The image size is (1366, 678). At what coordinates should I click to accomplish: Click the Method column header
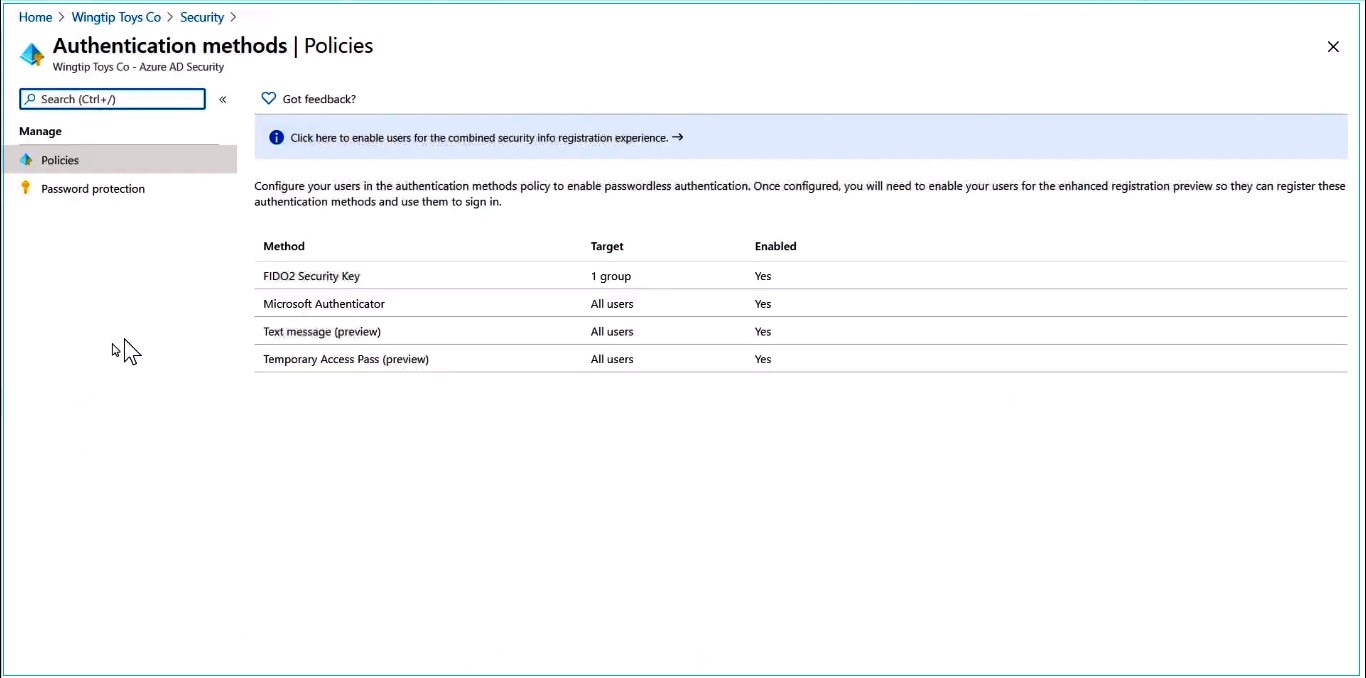pos(284,246)
